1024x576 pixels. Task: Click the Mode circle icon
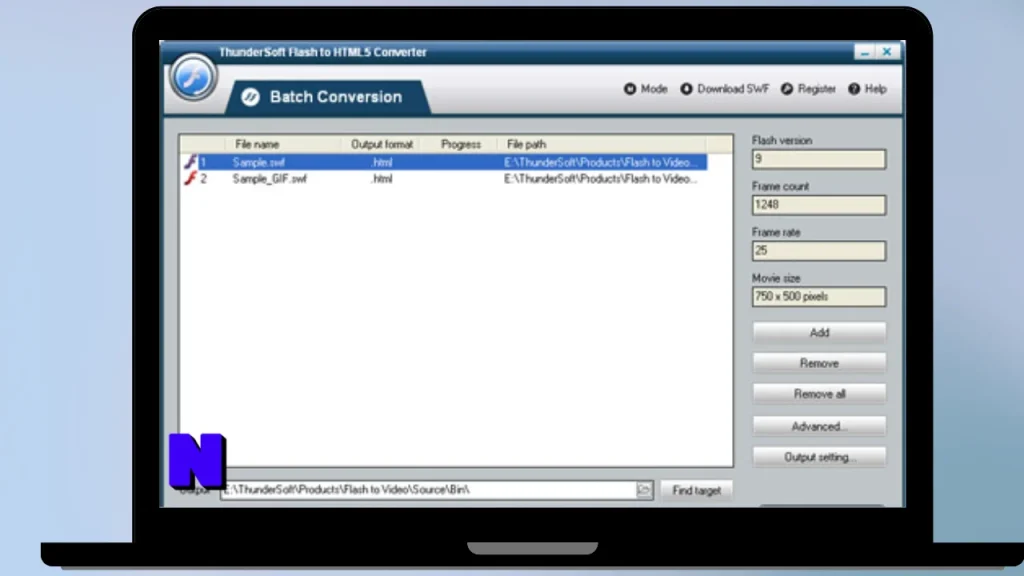(x=630, y=89)
